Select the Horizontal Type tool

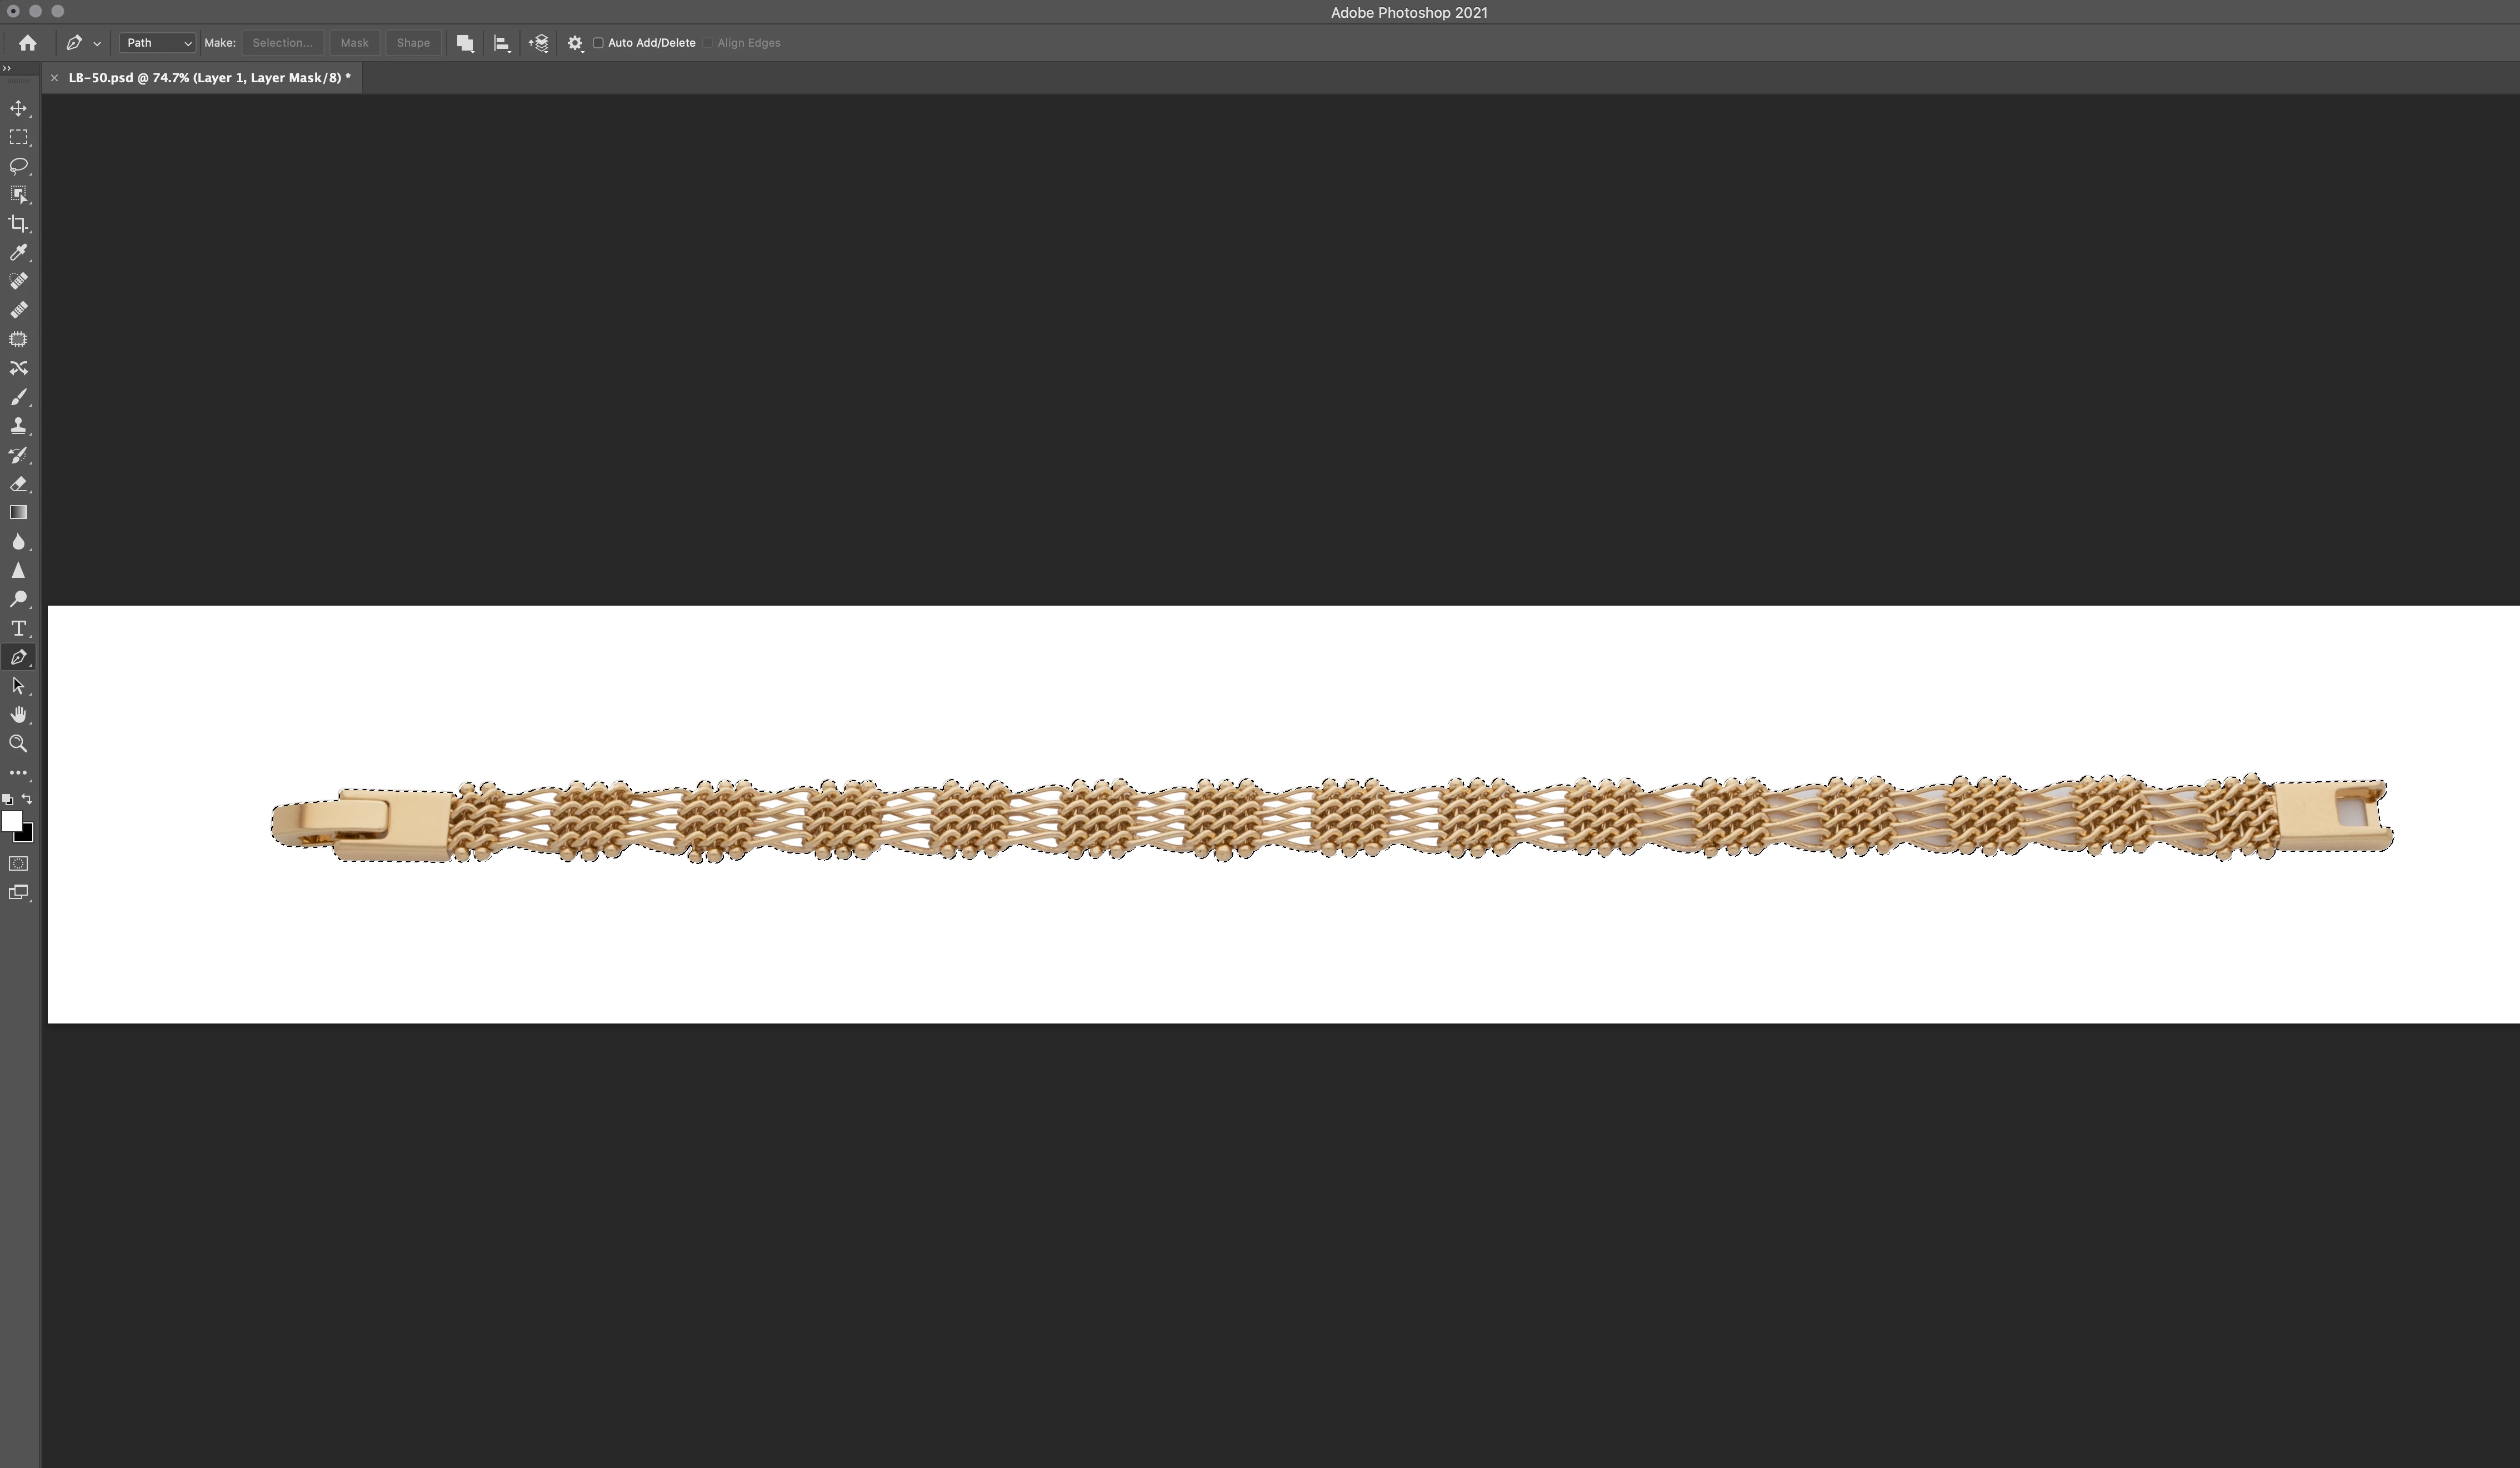coord(18,628)
